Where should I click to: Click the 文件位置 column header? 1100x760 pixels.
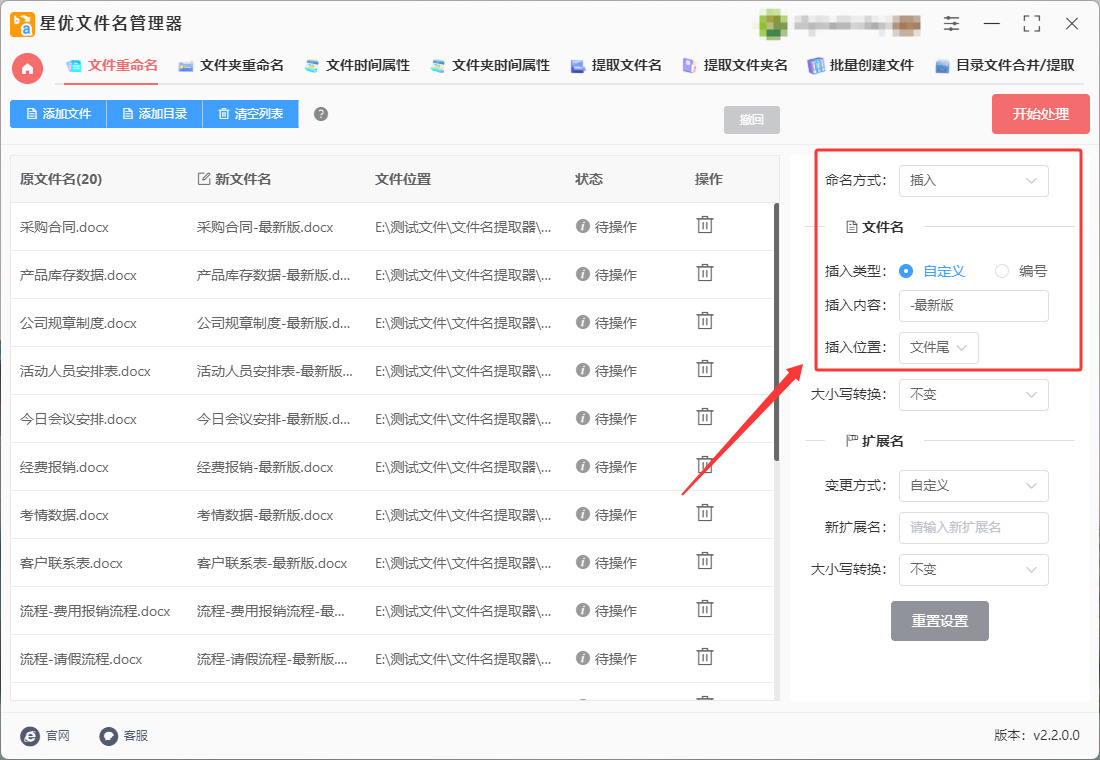point(403,179)
